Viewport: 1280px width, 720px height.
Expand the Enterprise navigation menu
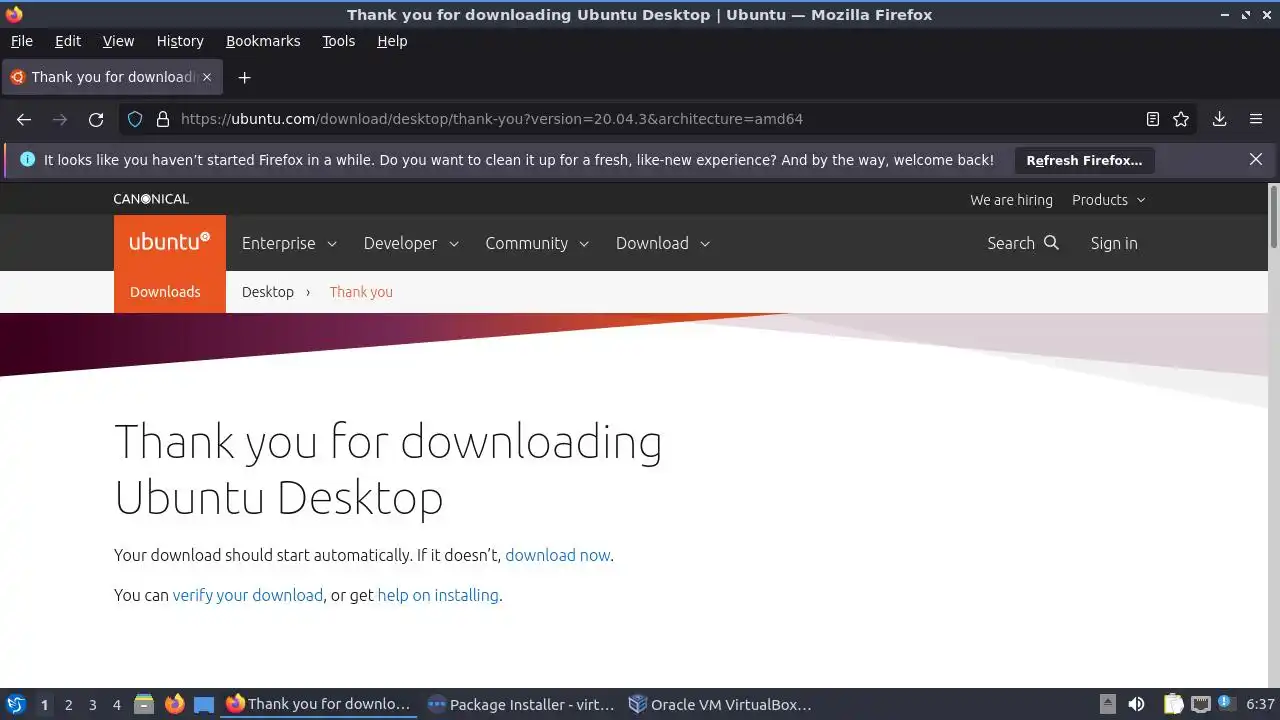pyautogui.click(x=289, y=243)
